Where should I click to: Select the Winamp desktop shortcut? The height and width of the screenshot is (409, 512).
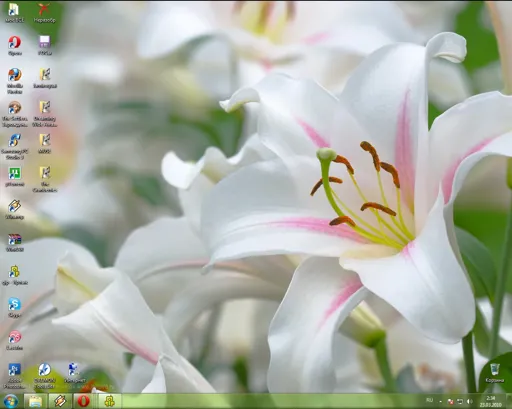point(14,209)
